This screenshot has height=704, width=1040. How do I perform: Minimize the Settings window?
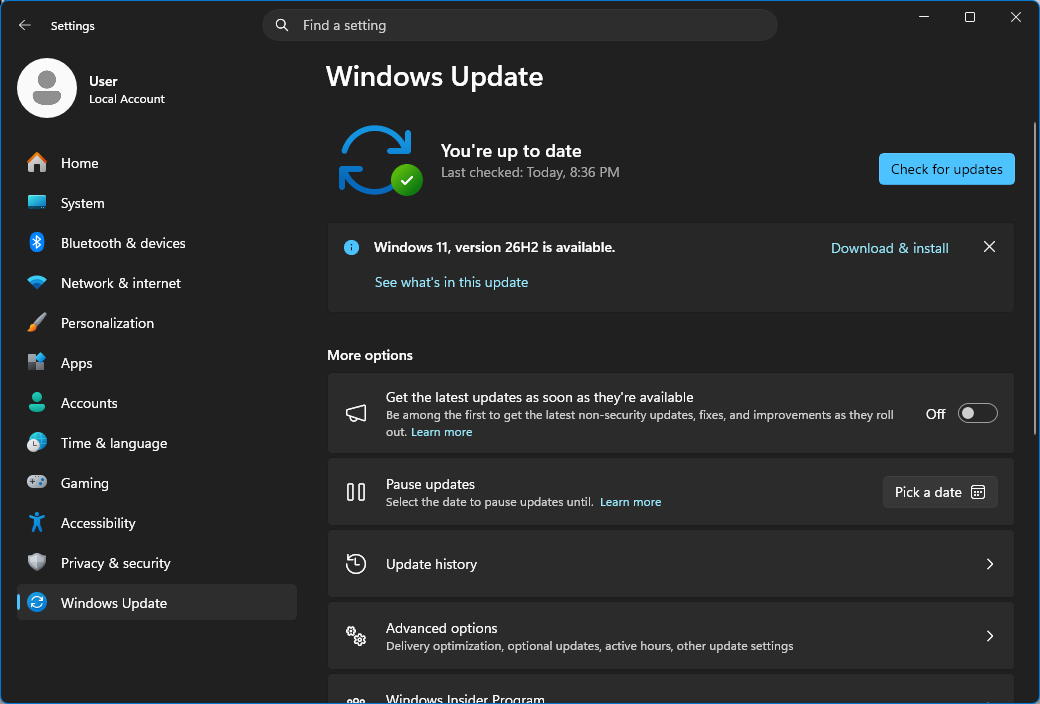coord(924,17)
